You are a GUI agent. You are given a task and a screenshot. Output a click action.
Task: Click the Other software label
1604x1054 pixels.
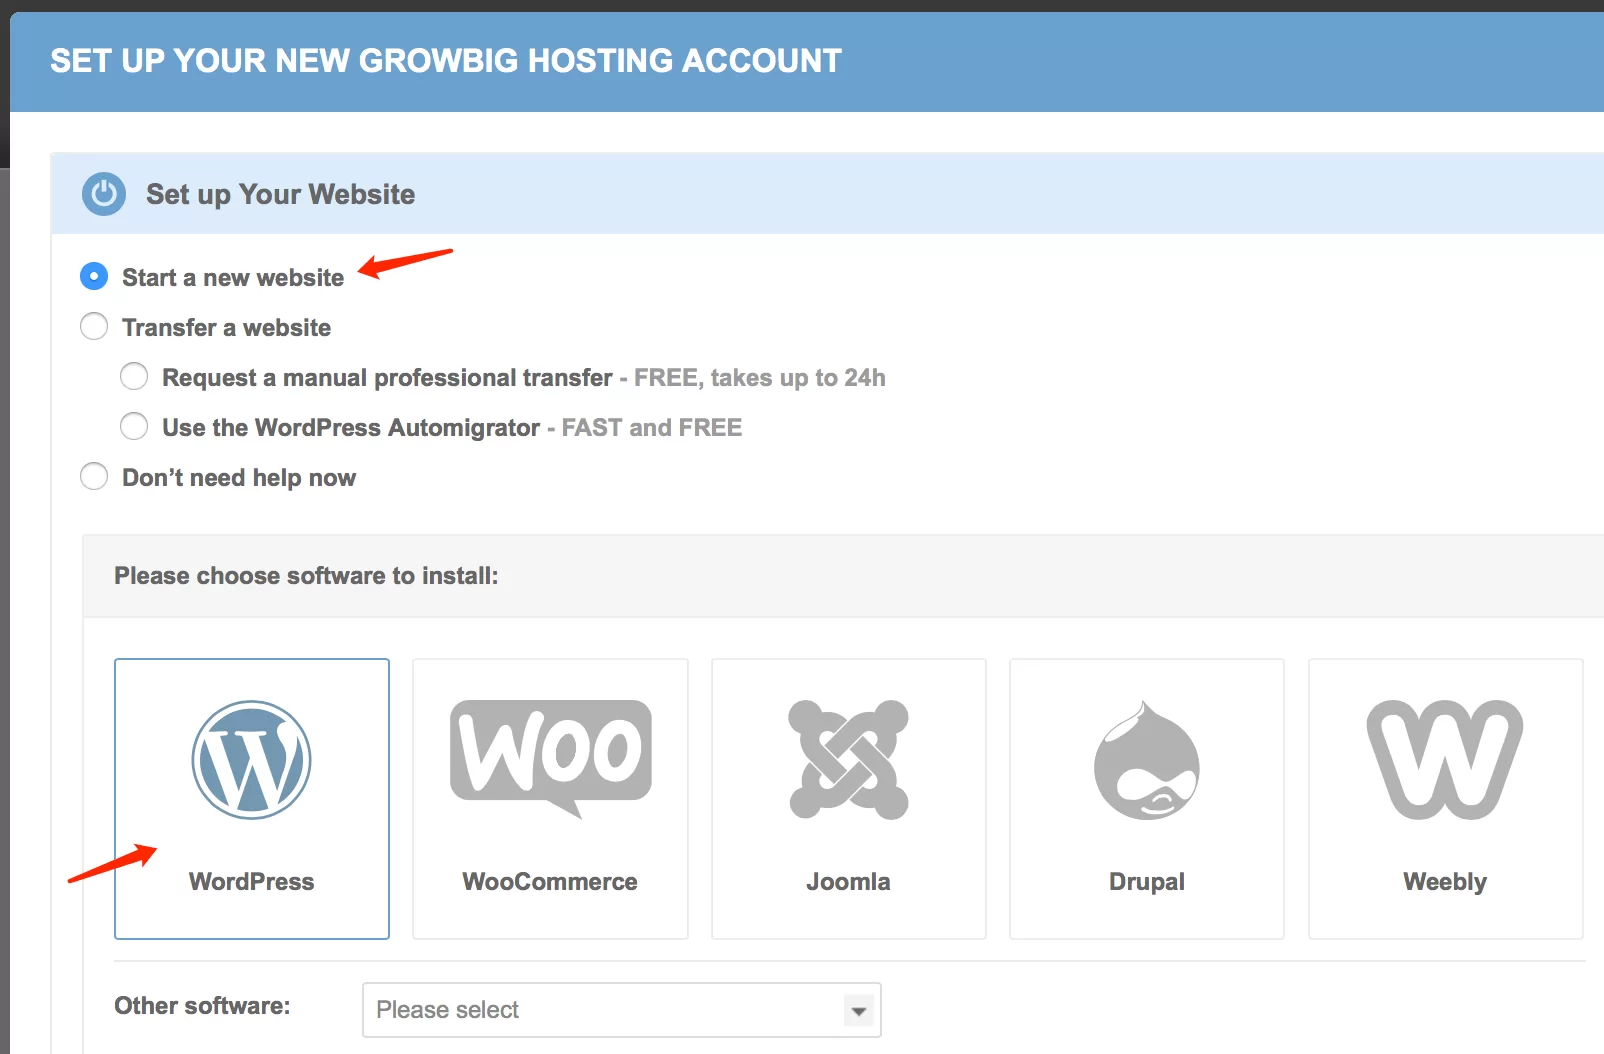coord(202,1006)
